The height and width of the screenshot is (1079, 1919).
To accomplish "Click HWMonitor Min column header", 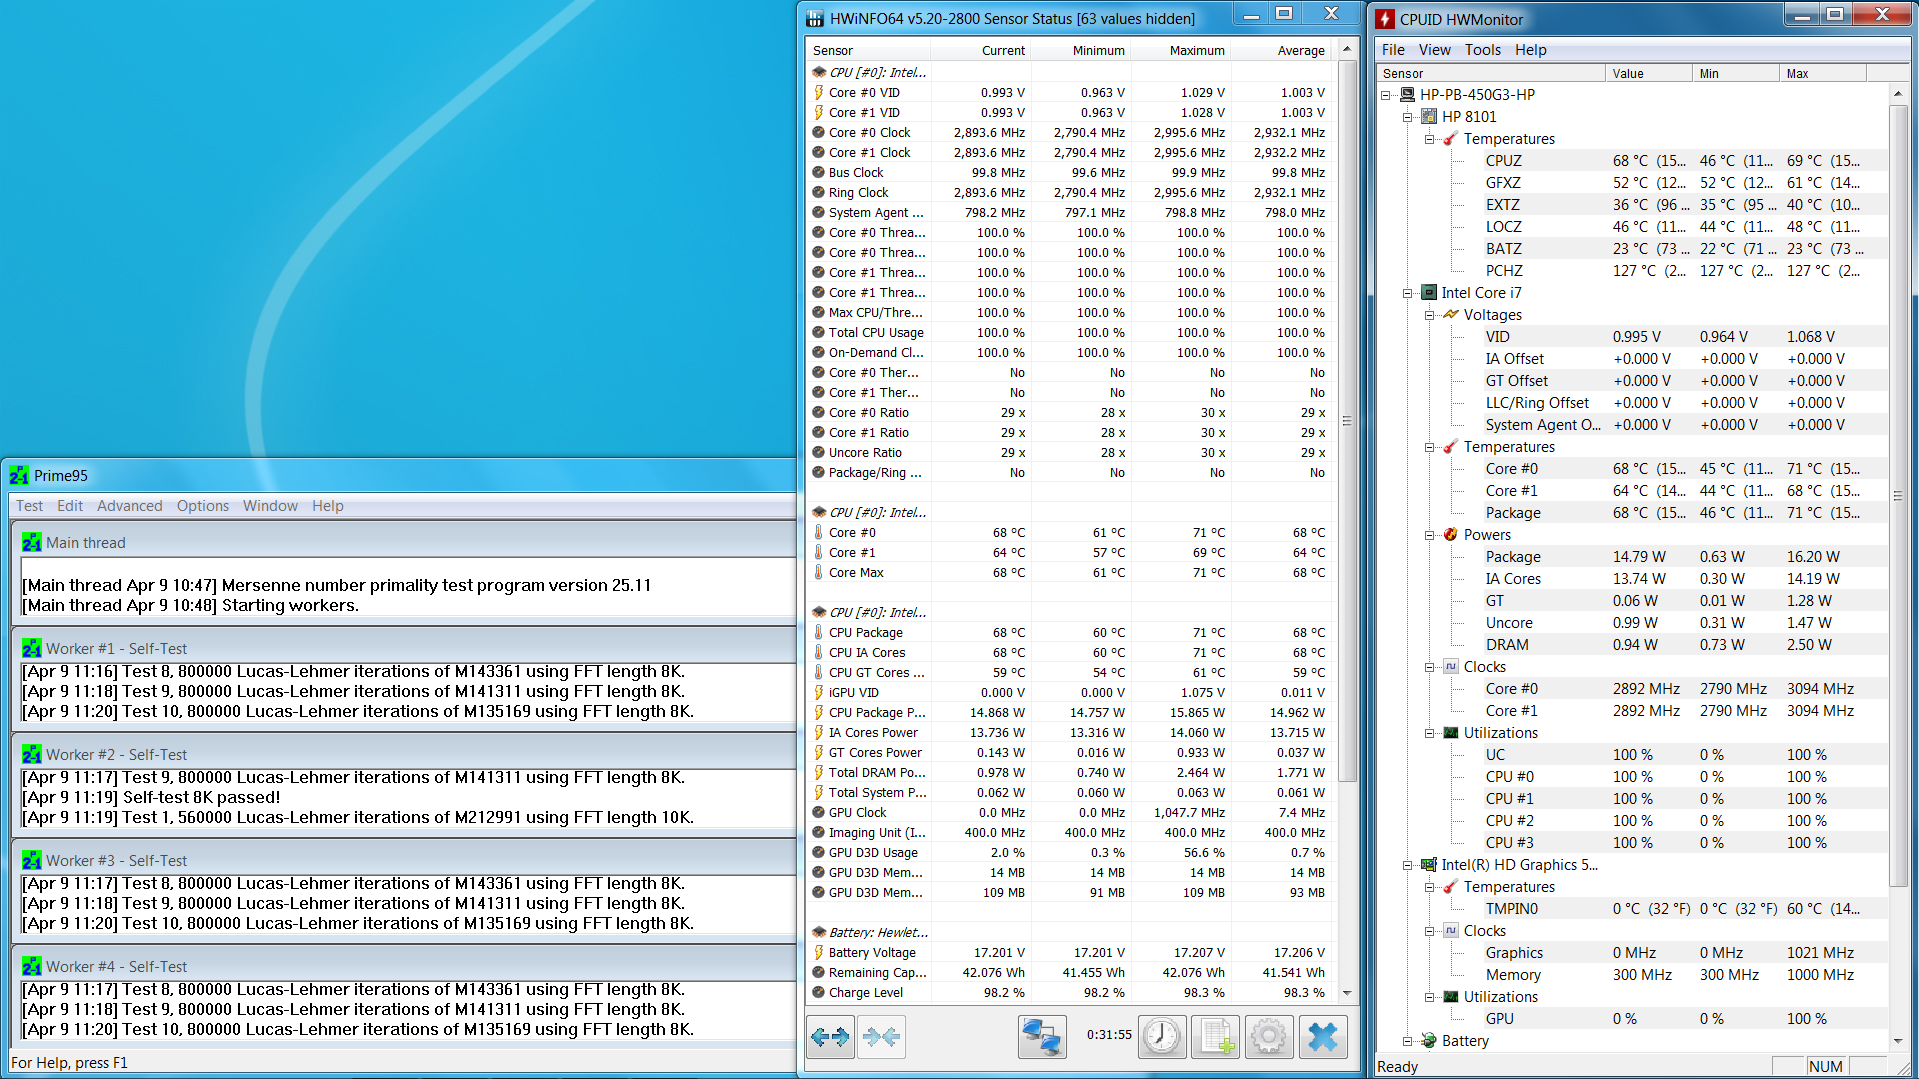I will (x=1736, y=74).
